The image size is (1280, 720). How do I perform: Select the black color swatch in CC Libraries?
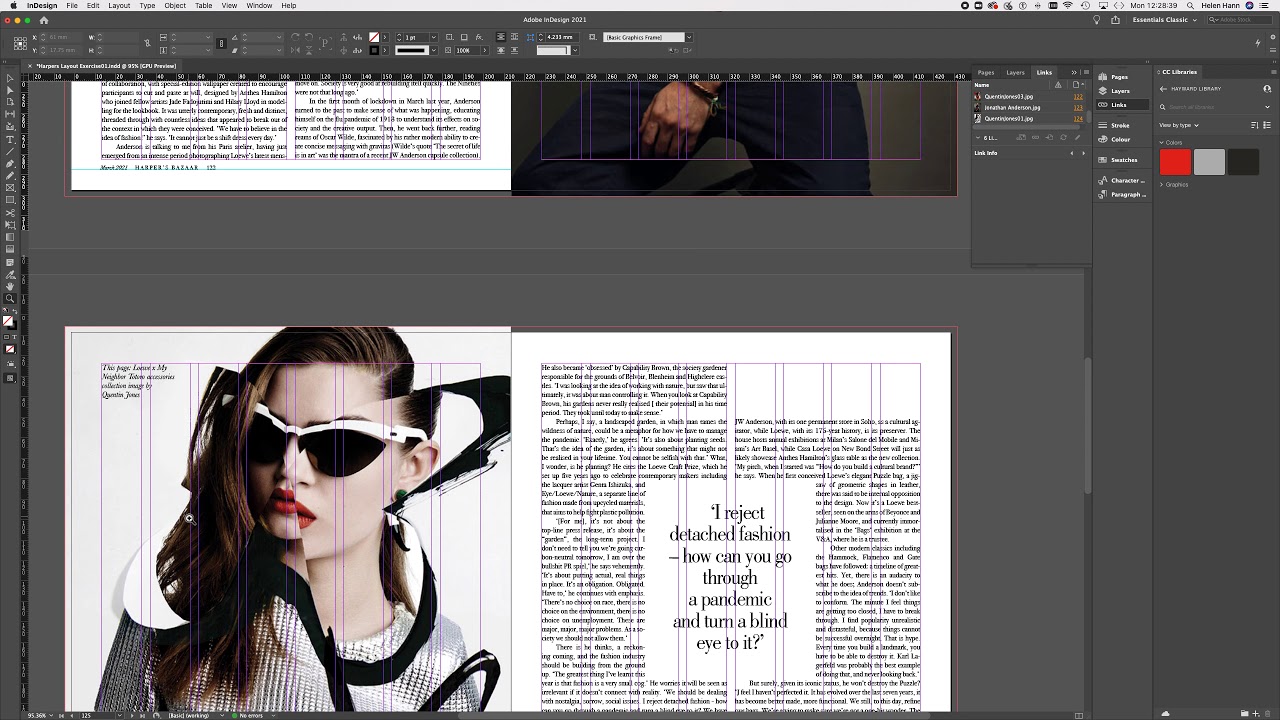click(1243, 162)
